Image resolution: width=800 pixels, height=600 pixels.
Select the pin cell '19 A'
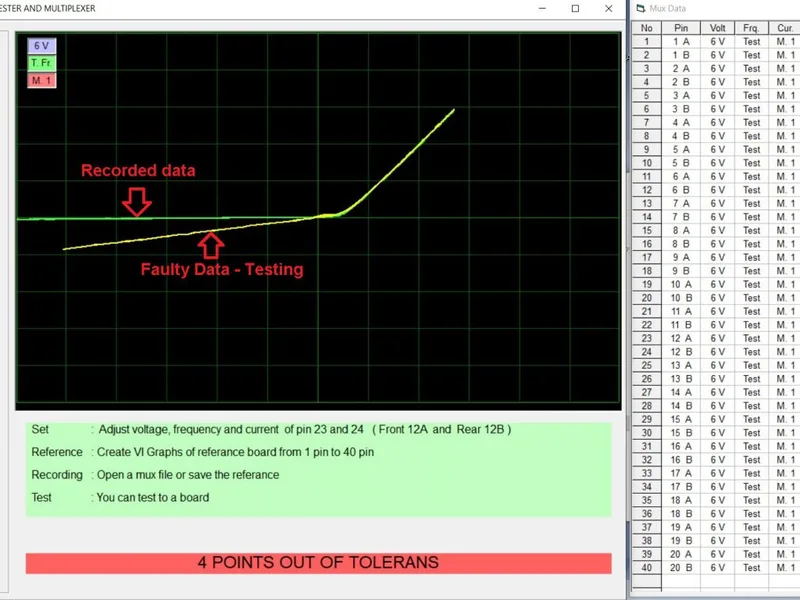[x=681, y=528]
